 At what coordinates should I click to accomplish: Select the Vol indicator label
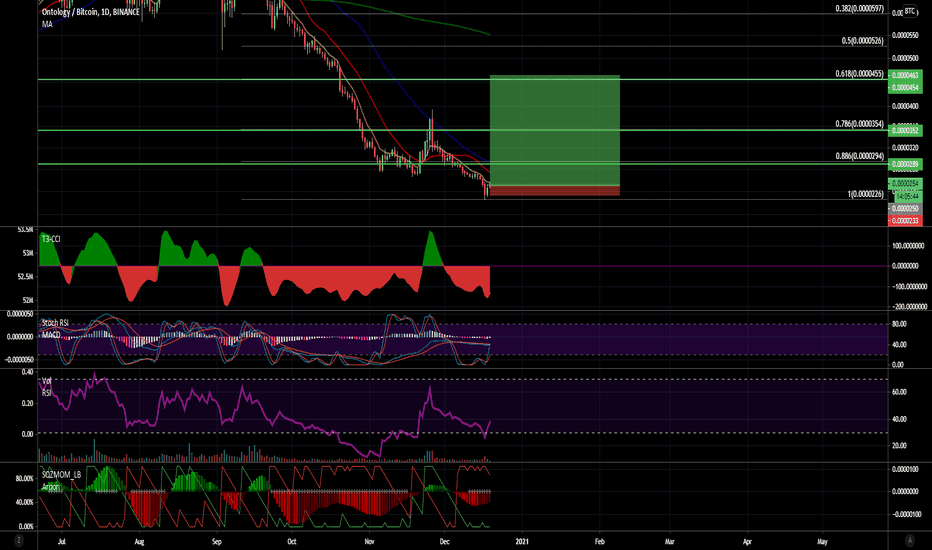(x=47, y=381)
